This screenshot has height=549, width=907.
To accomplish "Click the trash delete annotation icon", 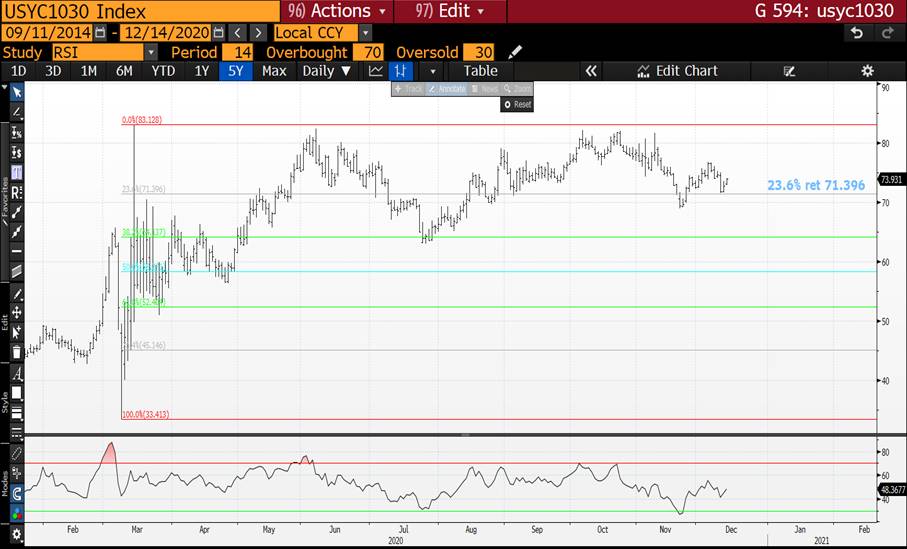I will 17,352.
